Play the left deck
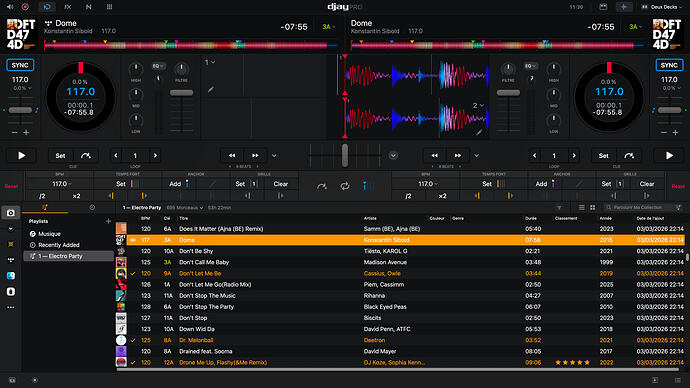 point(22,155)
